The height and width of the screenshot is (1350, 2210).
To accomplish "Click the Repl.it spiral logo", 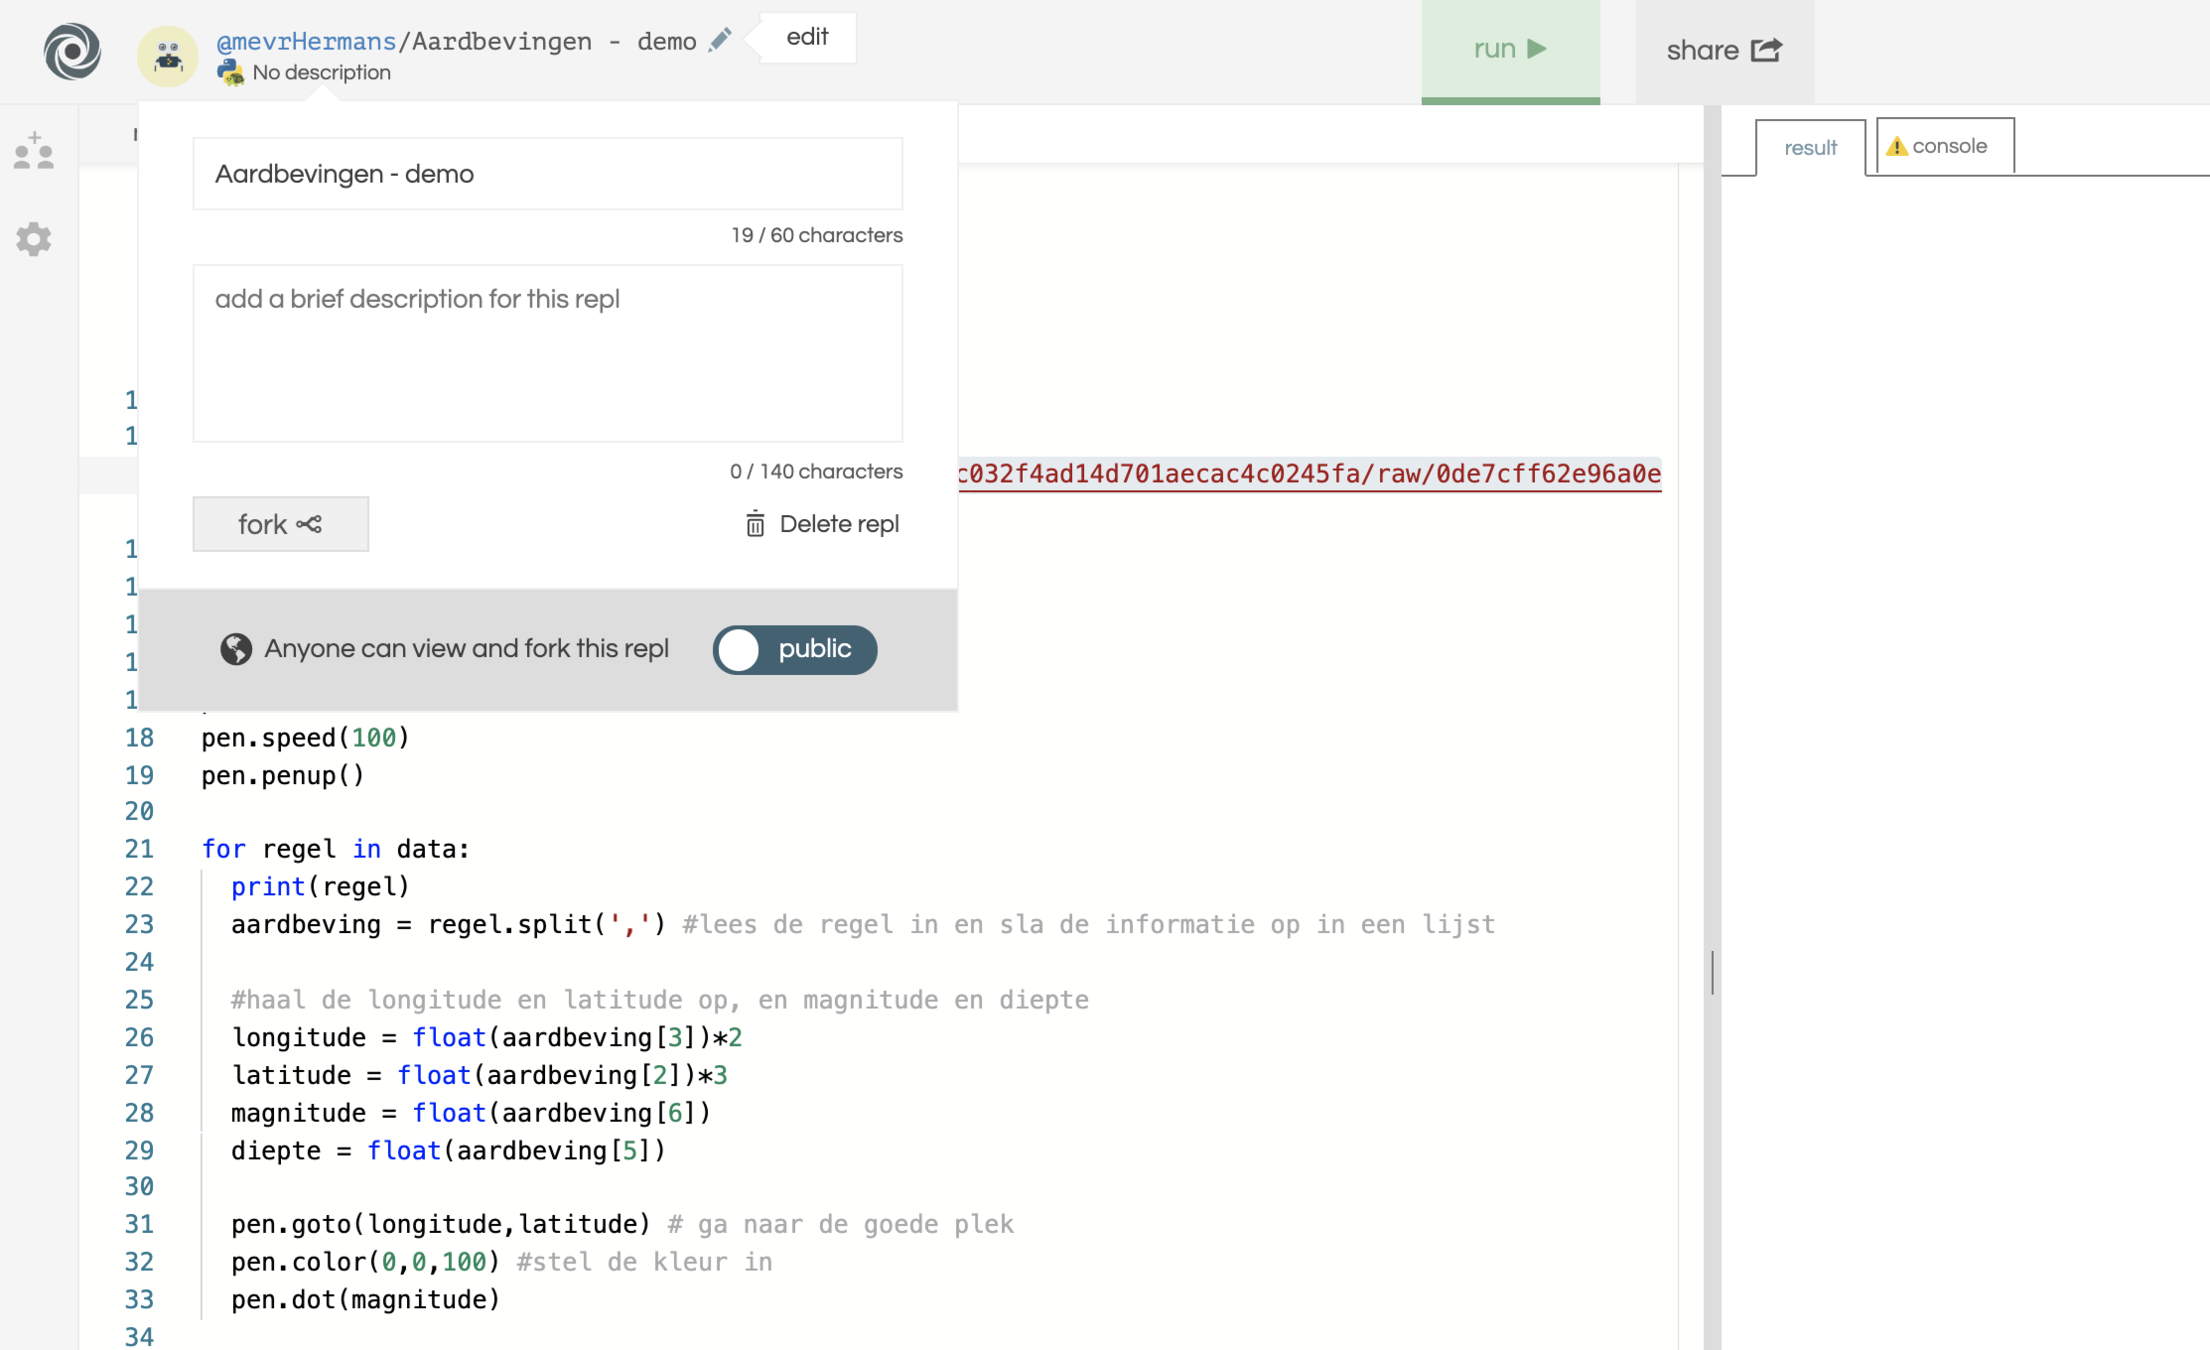I will (x=71, y=51).
